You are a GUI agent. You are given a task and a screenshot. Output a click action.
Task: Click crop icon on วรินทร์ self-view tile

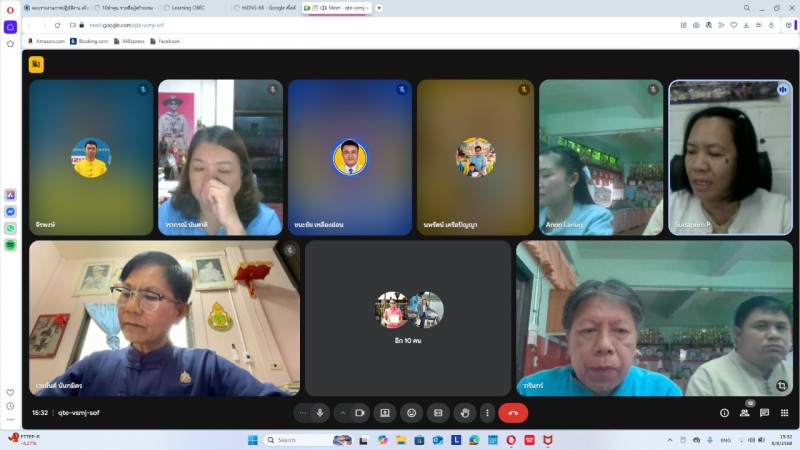coord(782,385)
